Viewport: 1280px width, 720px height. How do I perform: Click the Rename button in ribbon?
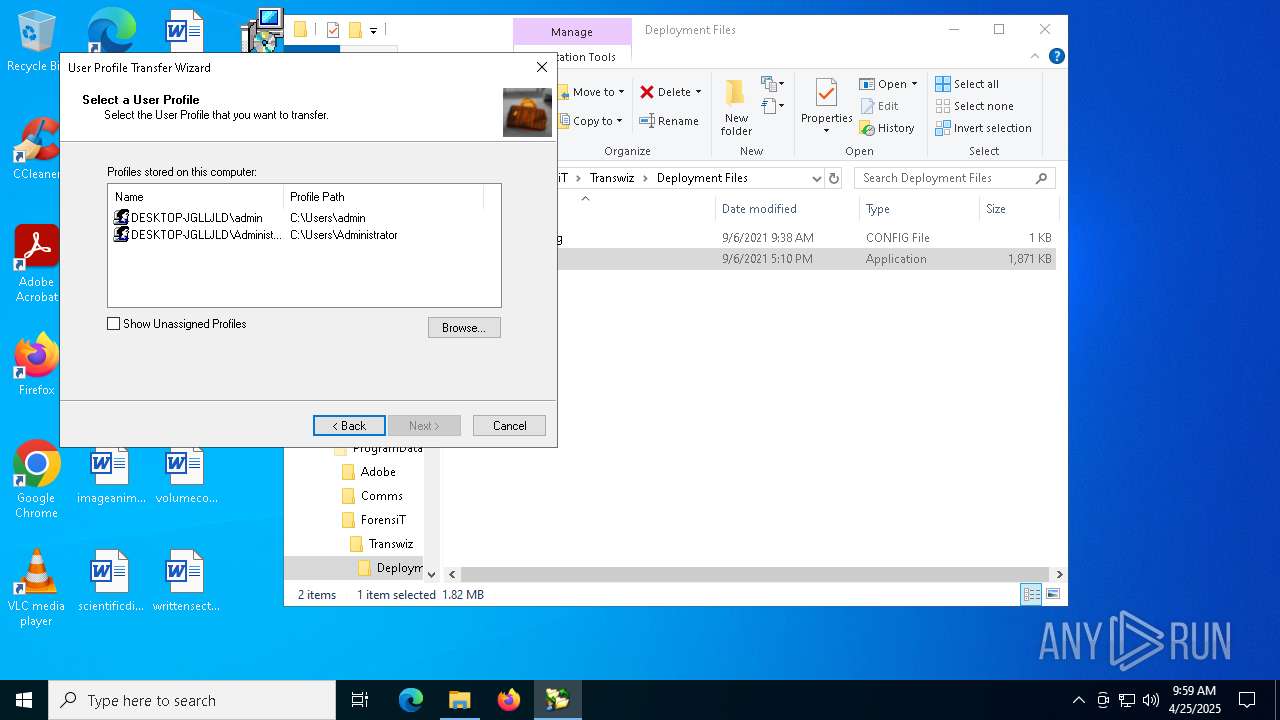point(670,121)
